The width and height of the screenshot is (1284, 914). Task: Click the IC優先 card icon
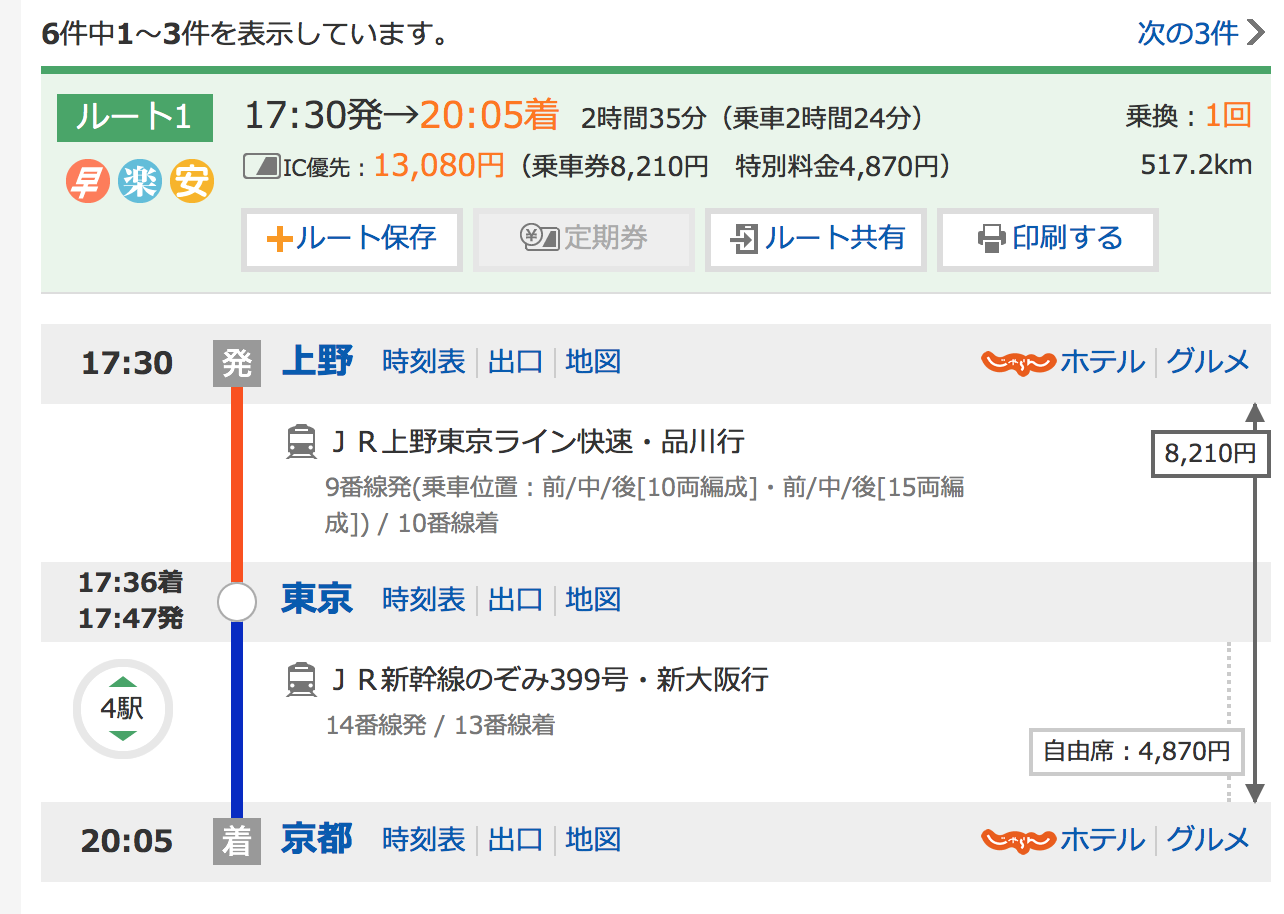click(x=261, y=167)
